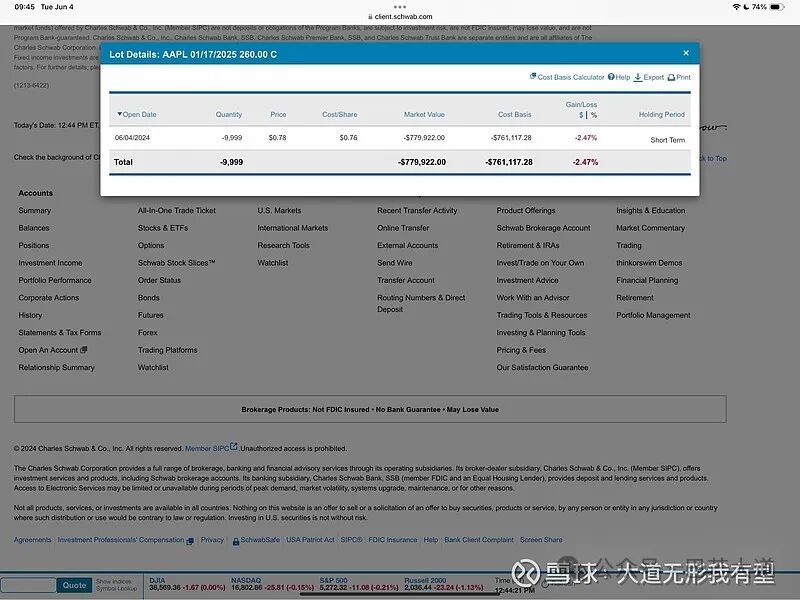
Task: Open SchwabSafe lock link
Action: point(256,540)
